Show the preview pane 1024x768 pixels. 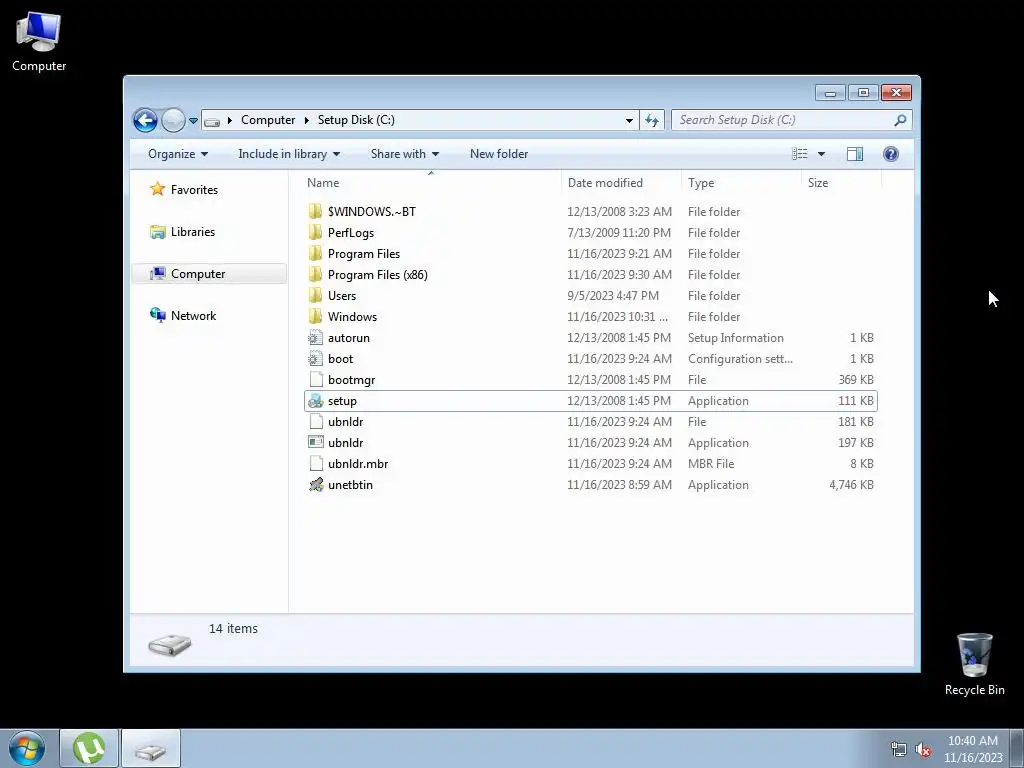click(x=854, y=154)
